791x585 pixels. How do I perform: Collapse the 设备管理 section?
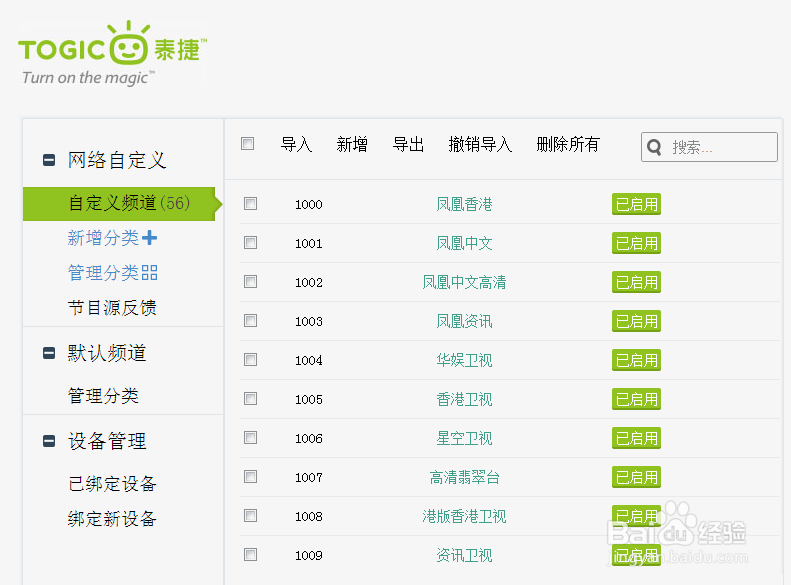click(x=49, y=441)
